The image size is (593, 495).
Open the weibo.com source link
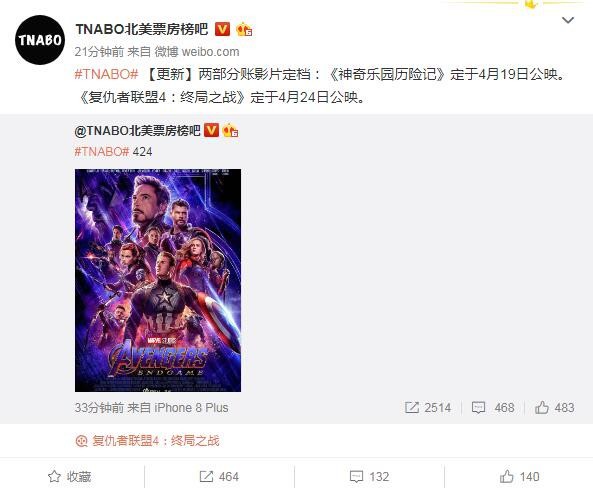[x=210, y=52]
